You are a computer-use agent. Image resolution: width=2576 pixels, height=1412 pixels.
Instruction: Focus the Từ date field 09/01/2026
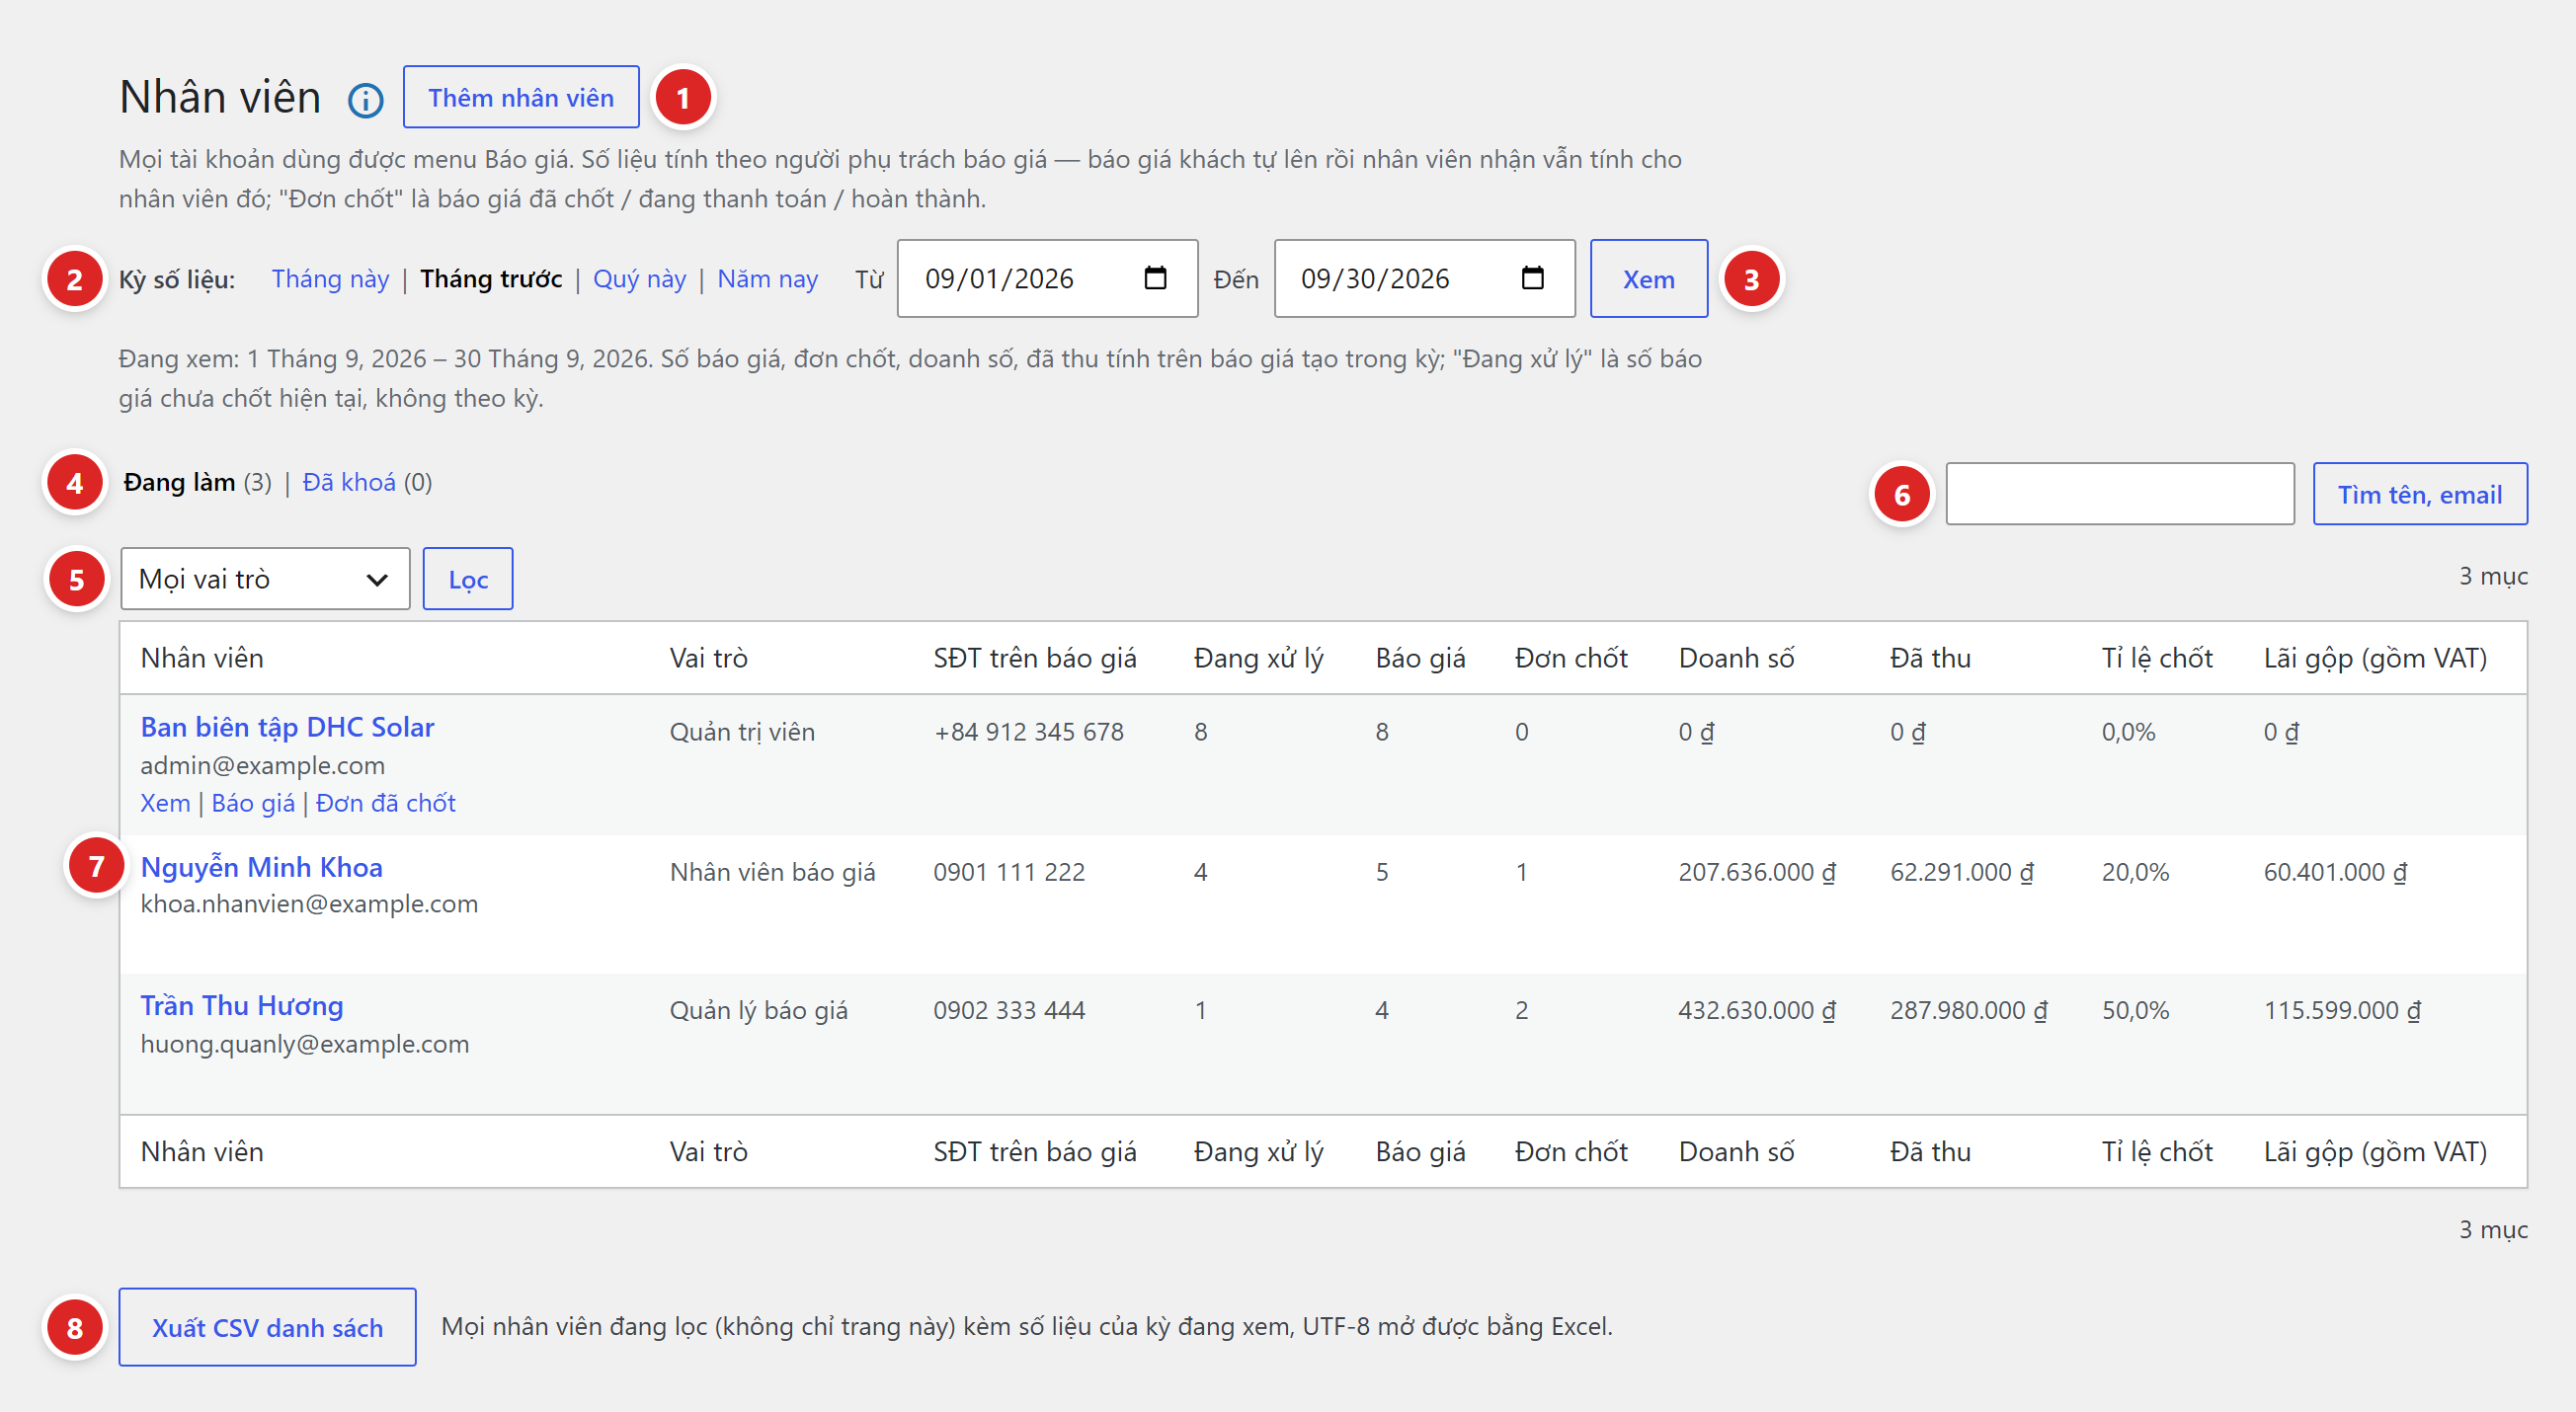pos(1047,278)
